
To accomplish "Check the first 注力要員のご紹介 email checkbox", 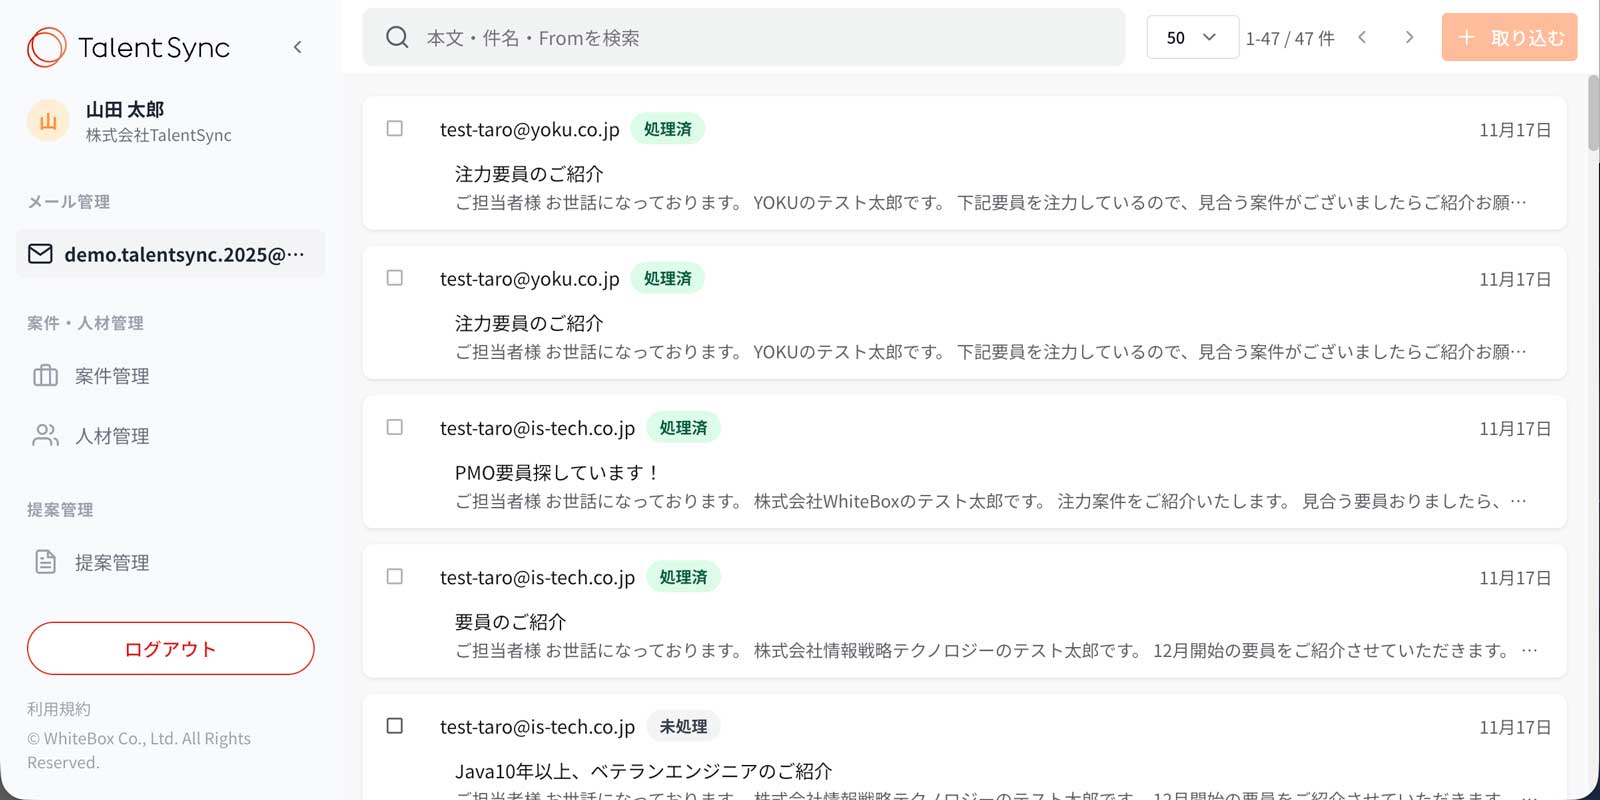I will point(395,129).
